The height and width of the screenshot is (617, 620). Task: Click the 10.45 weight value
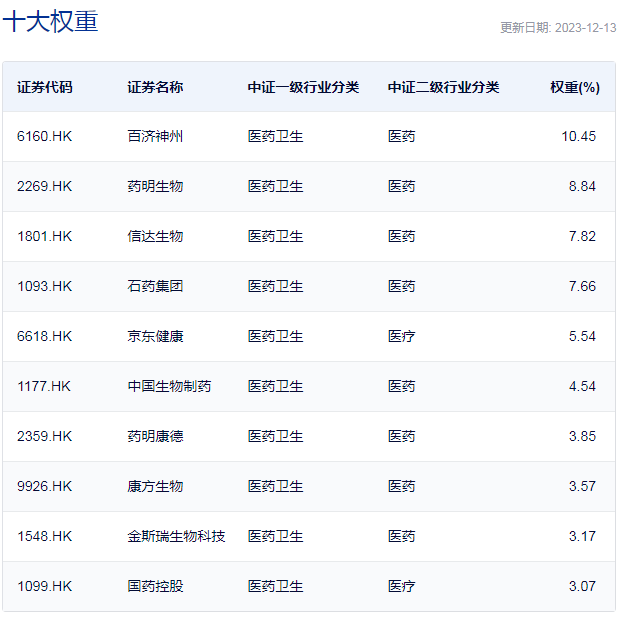(x=578, y=136)
